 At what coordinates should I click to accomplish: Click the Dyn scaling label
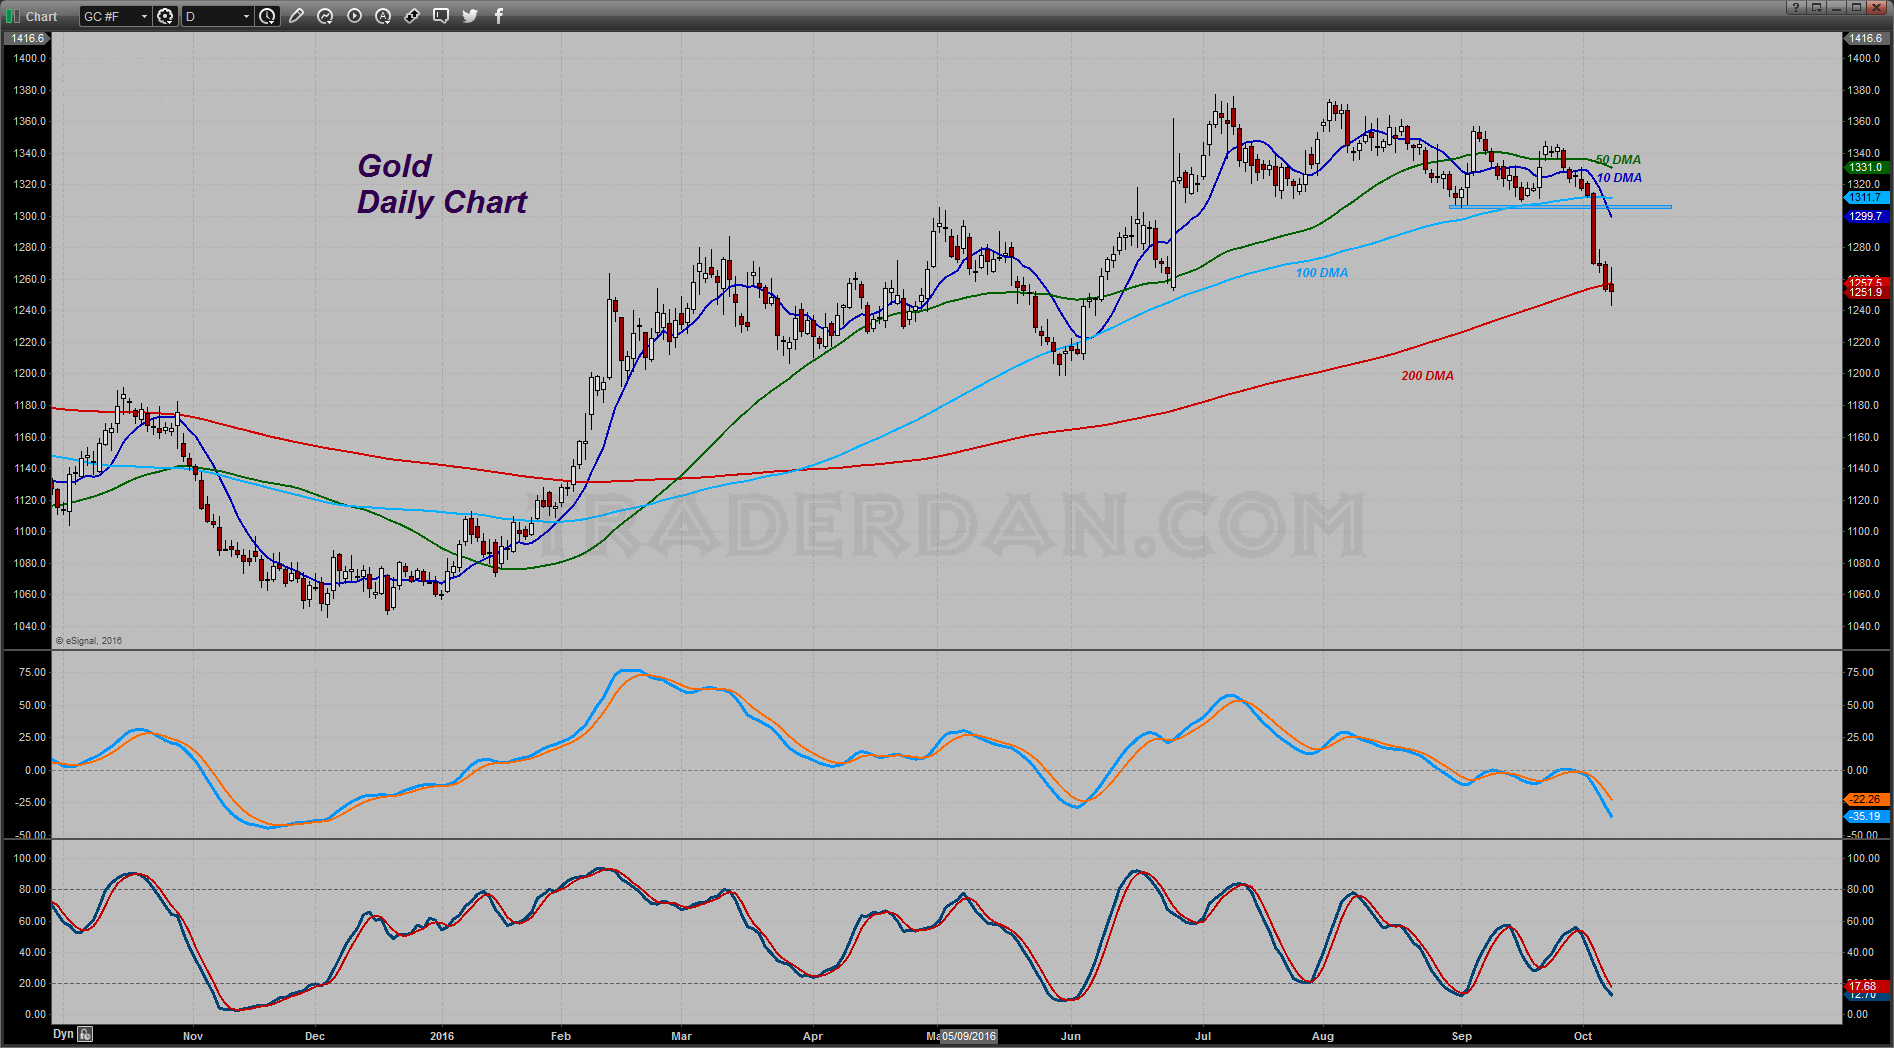point(63,1034)
